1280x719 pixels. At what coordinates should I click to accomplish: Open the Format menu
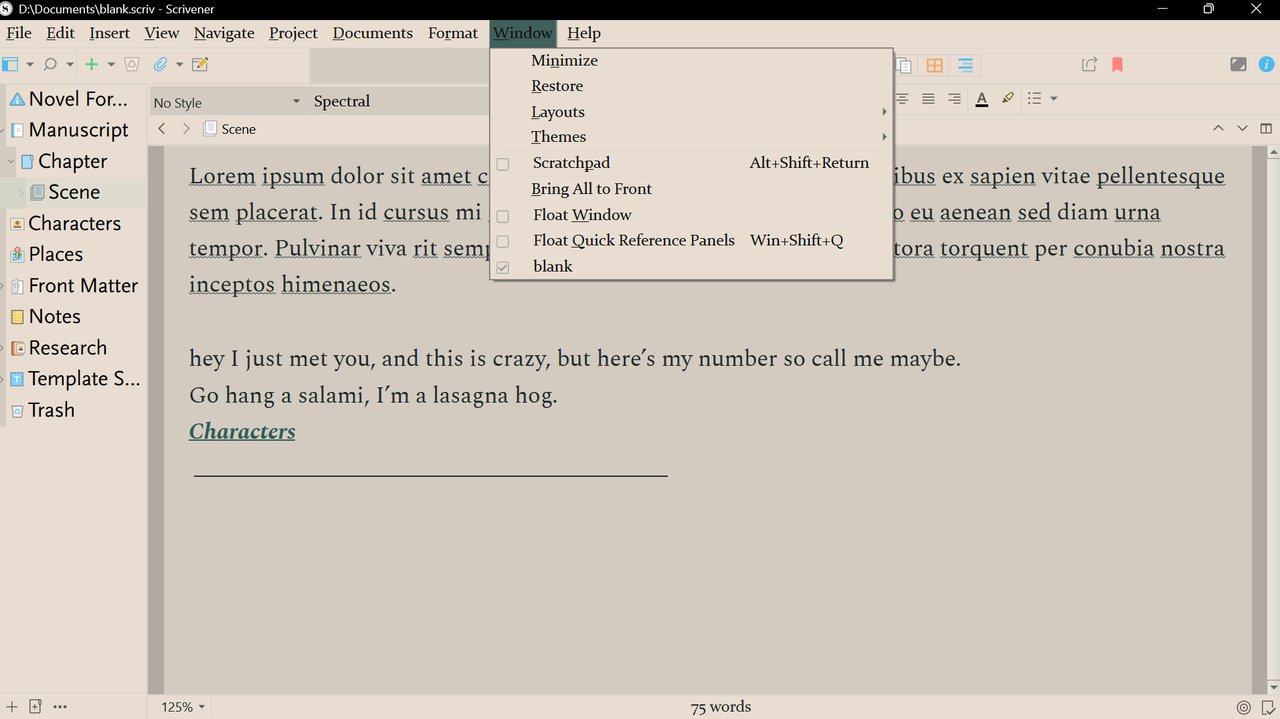tap(453, 33)
